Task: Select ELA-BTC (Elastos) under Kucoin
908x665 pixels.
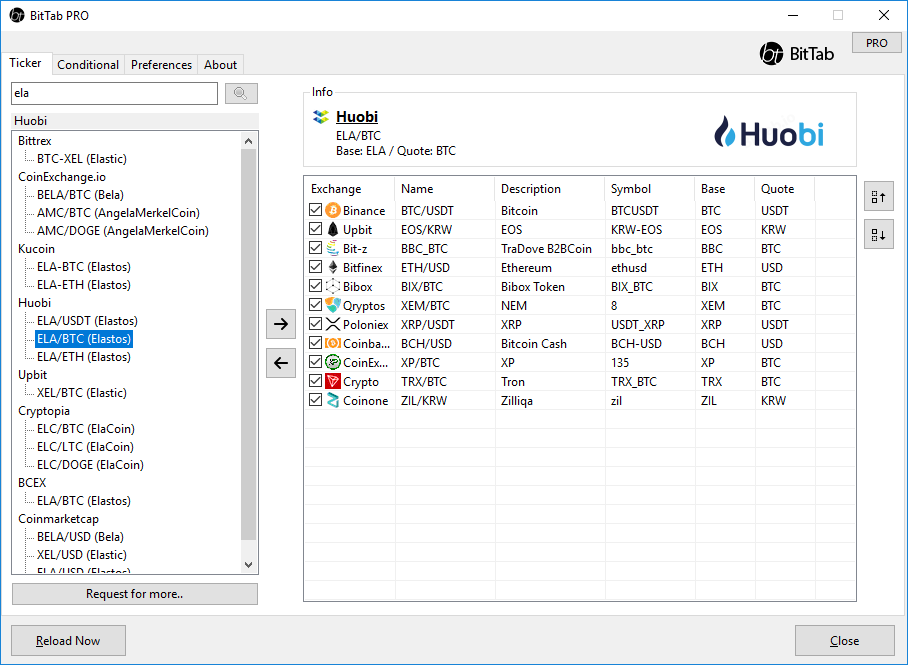Action: (84, 266)
